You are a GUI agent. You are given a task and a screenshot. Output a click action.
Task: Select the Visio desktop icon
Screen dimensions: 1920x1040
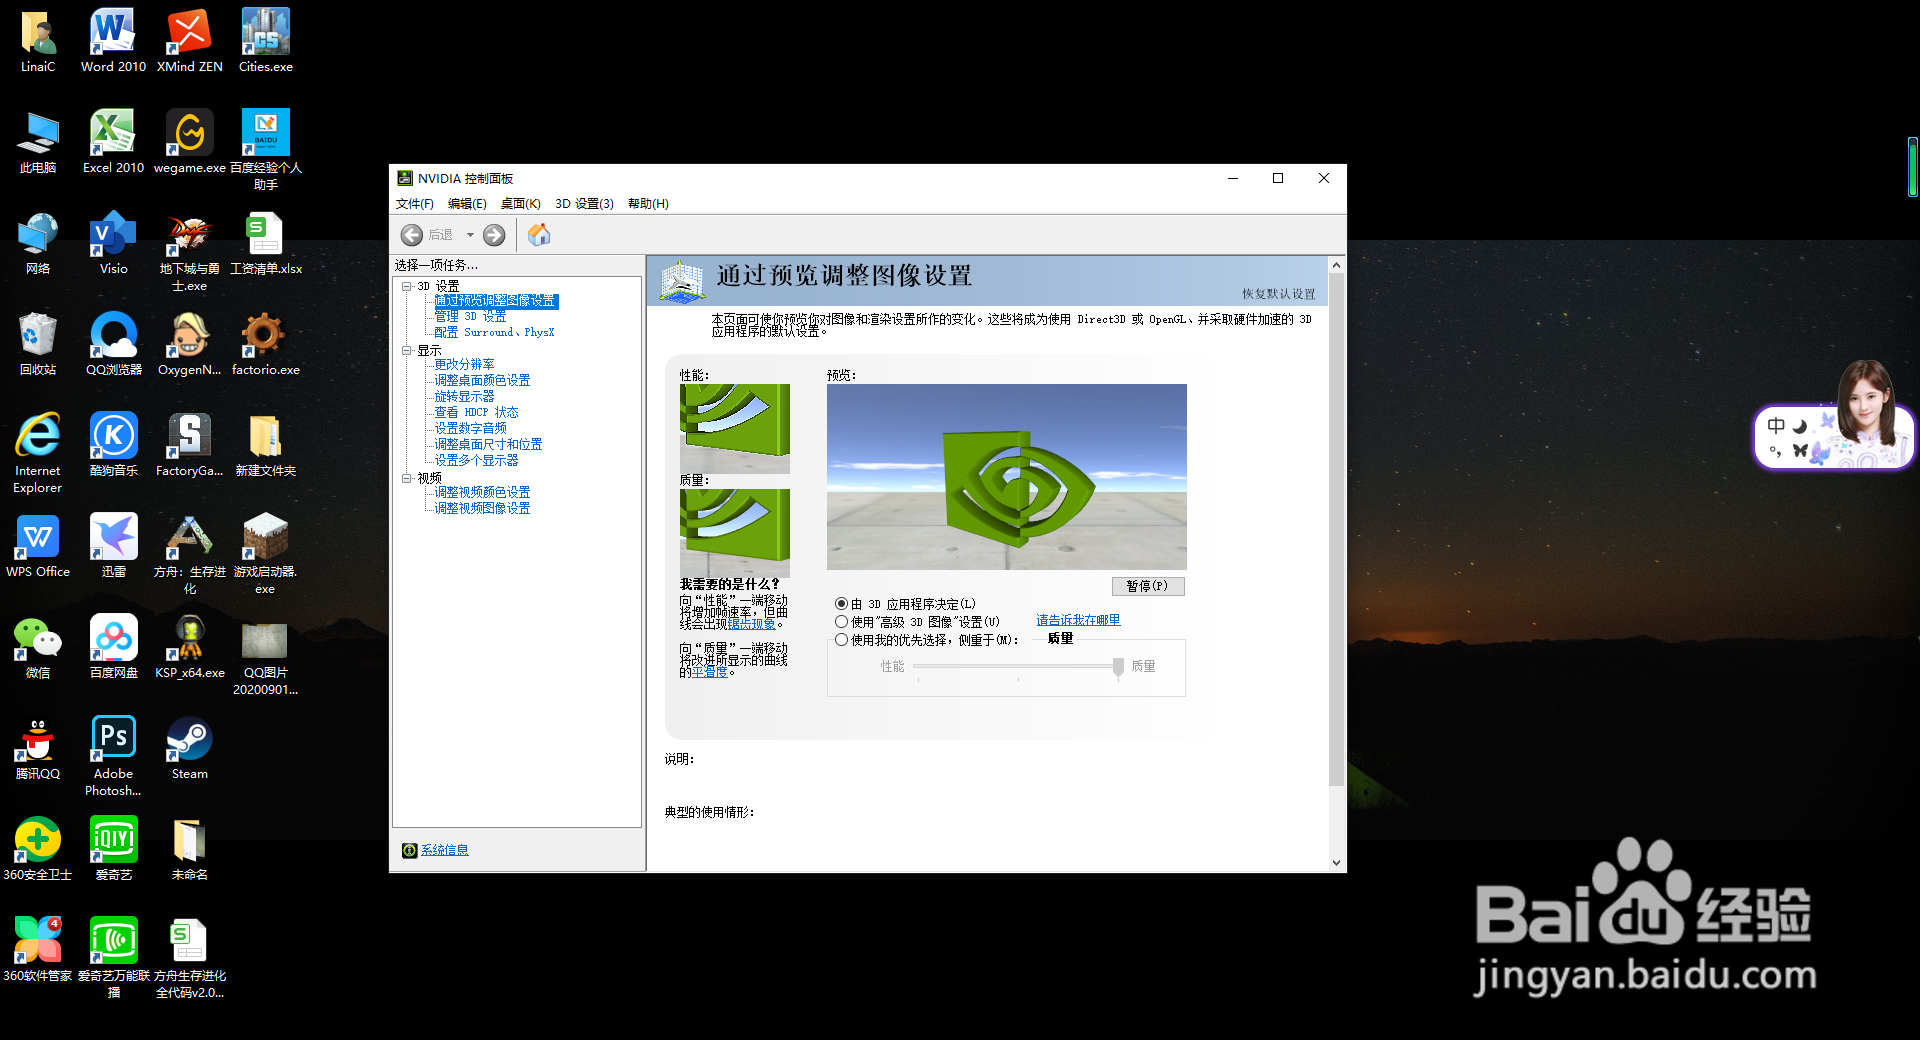(113, 243)
